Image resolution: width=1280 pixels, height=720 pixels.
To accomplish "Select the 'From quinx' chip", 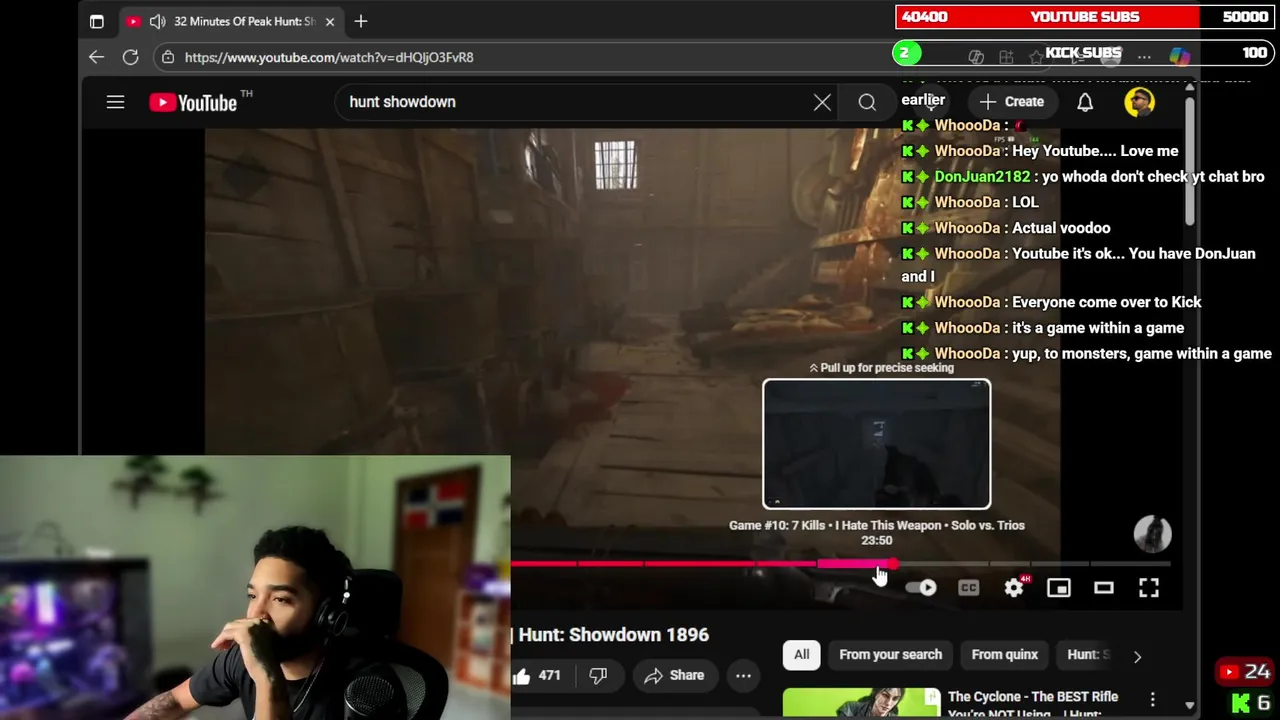I will click(1005, 655).
